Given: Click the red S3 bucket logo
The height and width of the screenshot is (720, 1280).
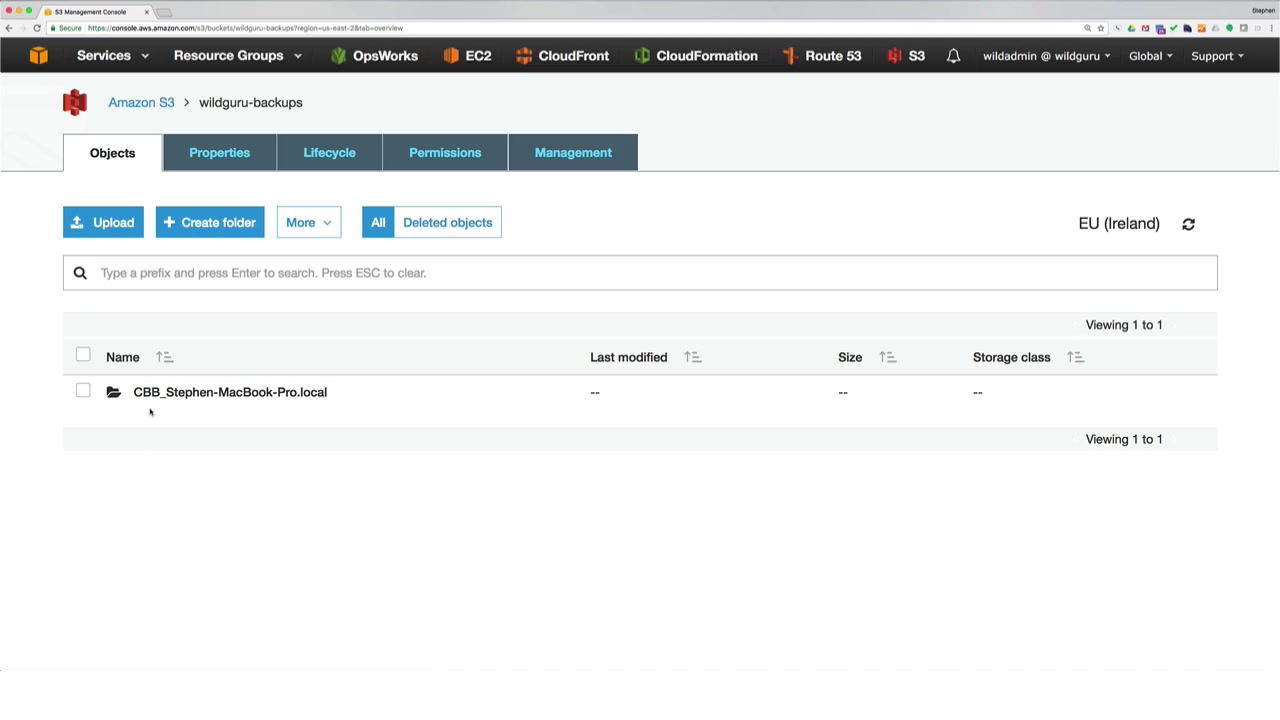Looking at the screenshot, I should pyautogui.click(x=75, y=102).
